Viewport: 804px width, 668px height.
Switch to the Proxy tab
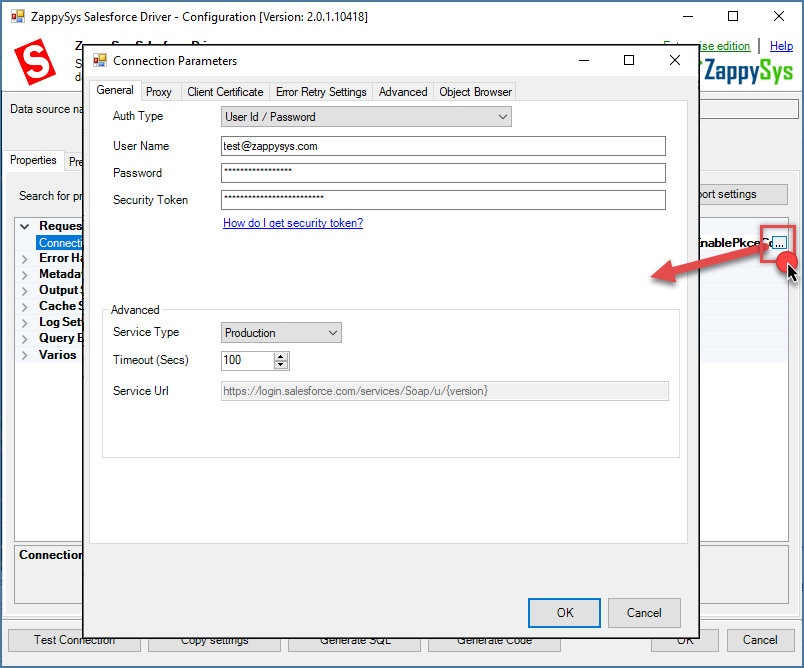tap(158, 92)
